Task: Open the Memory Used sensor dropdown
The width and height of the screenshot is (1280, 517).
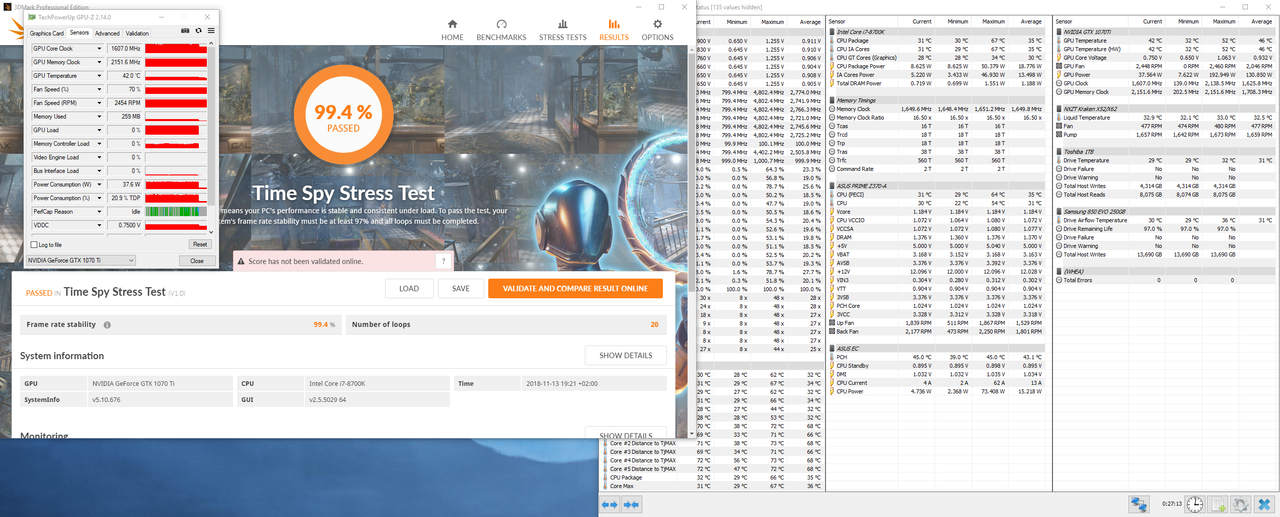Action: [x=99, y=116]
